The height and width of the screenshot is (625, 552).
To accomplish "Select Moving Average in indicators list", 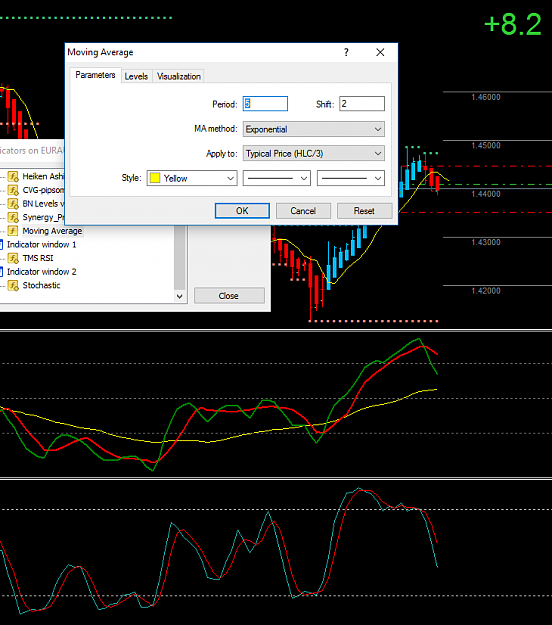I will click(x=52, y=231).
